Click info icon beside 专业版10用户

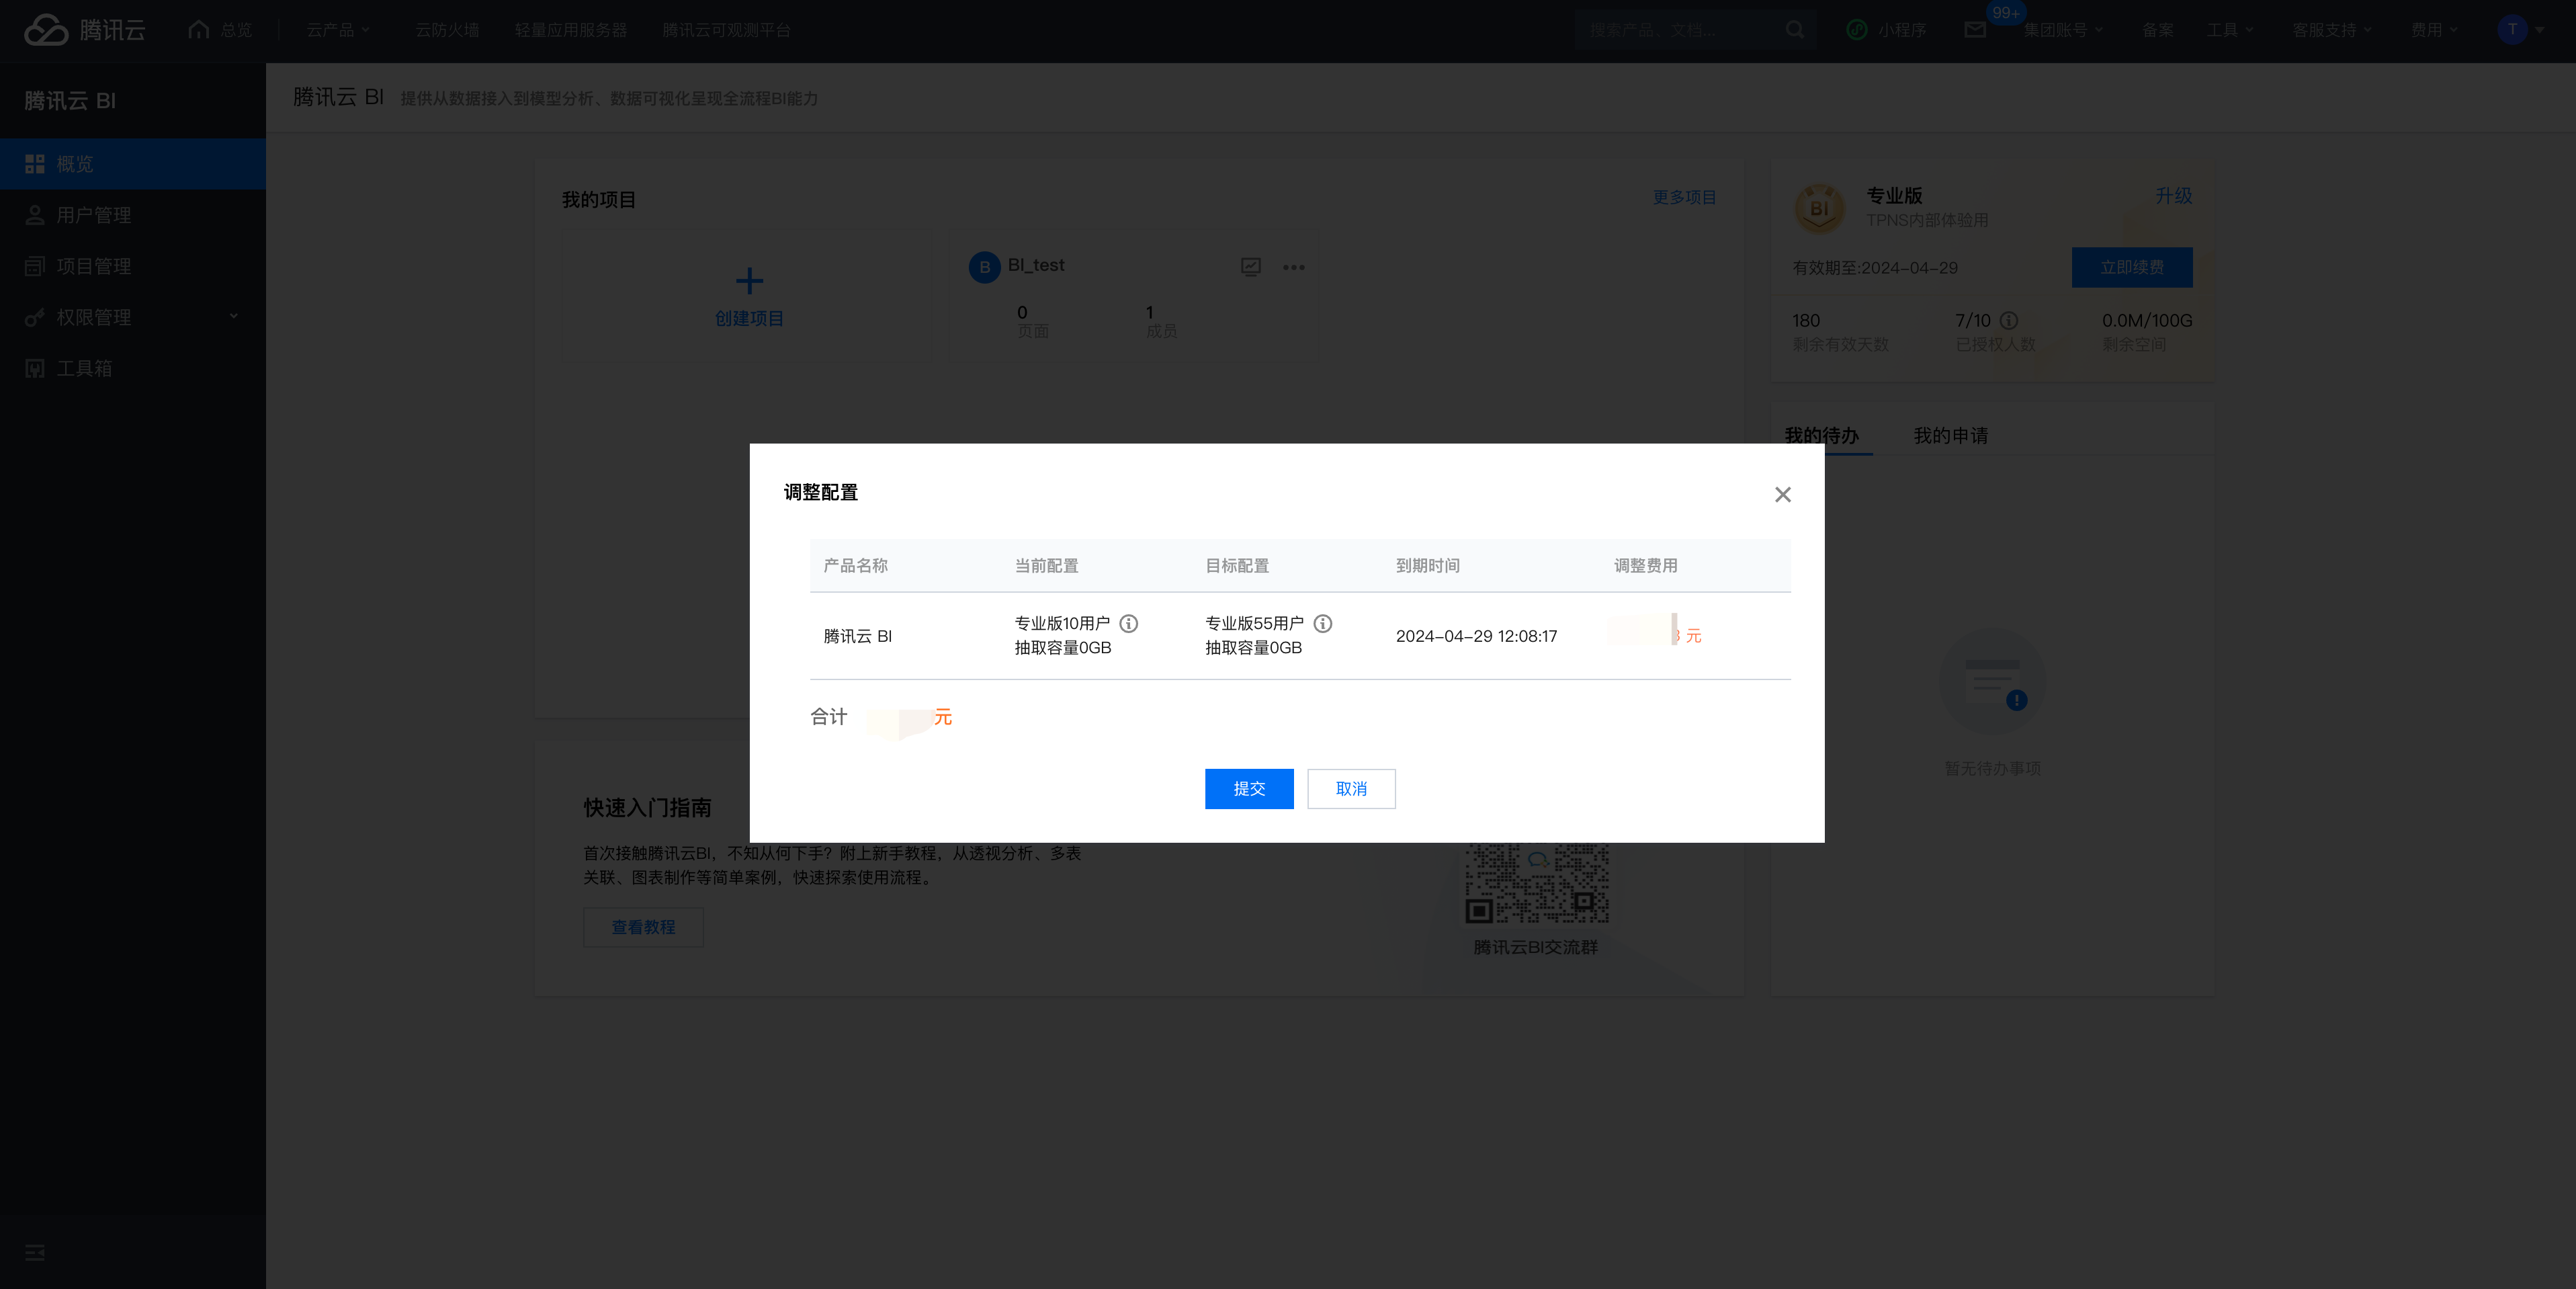(1128, 623)
